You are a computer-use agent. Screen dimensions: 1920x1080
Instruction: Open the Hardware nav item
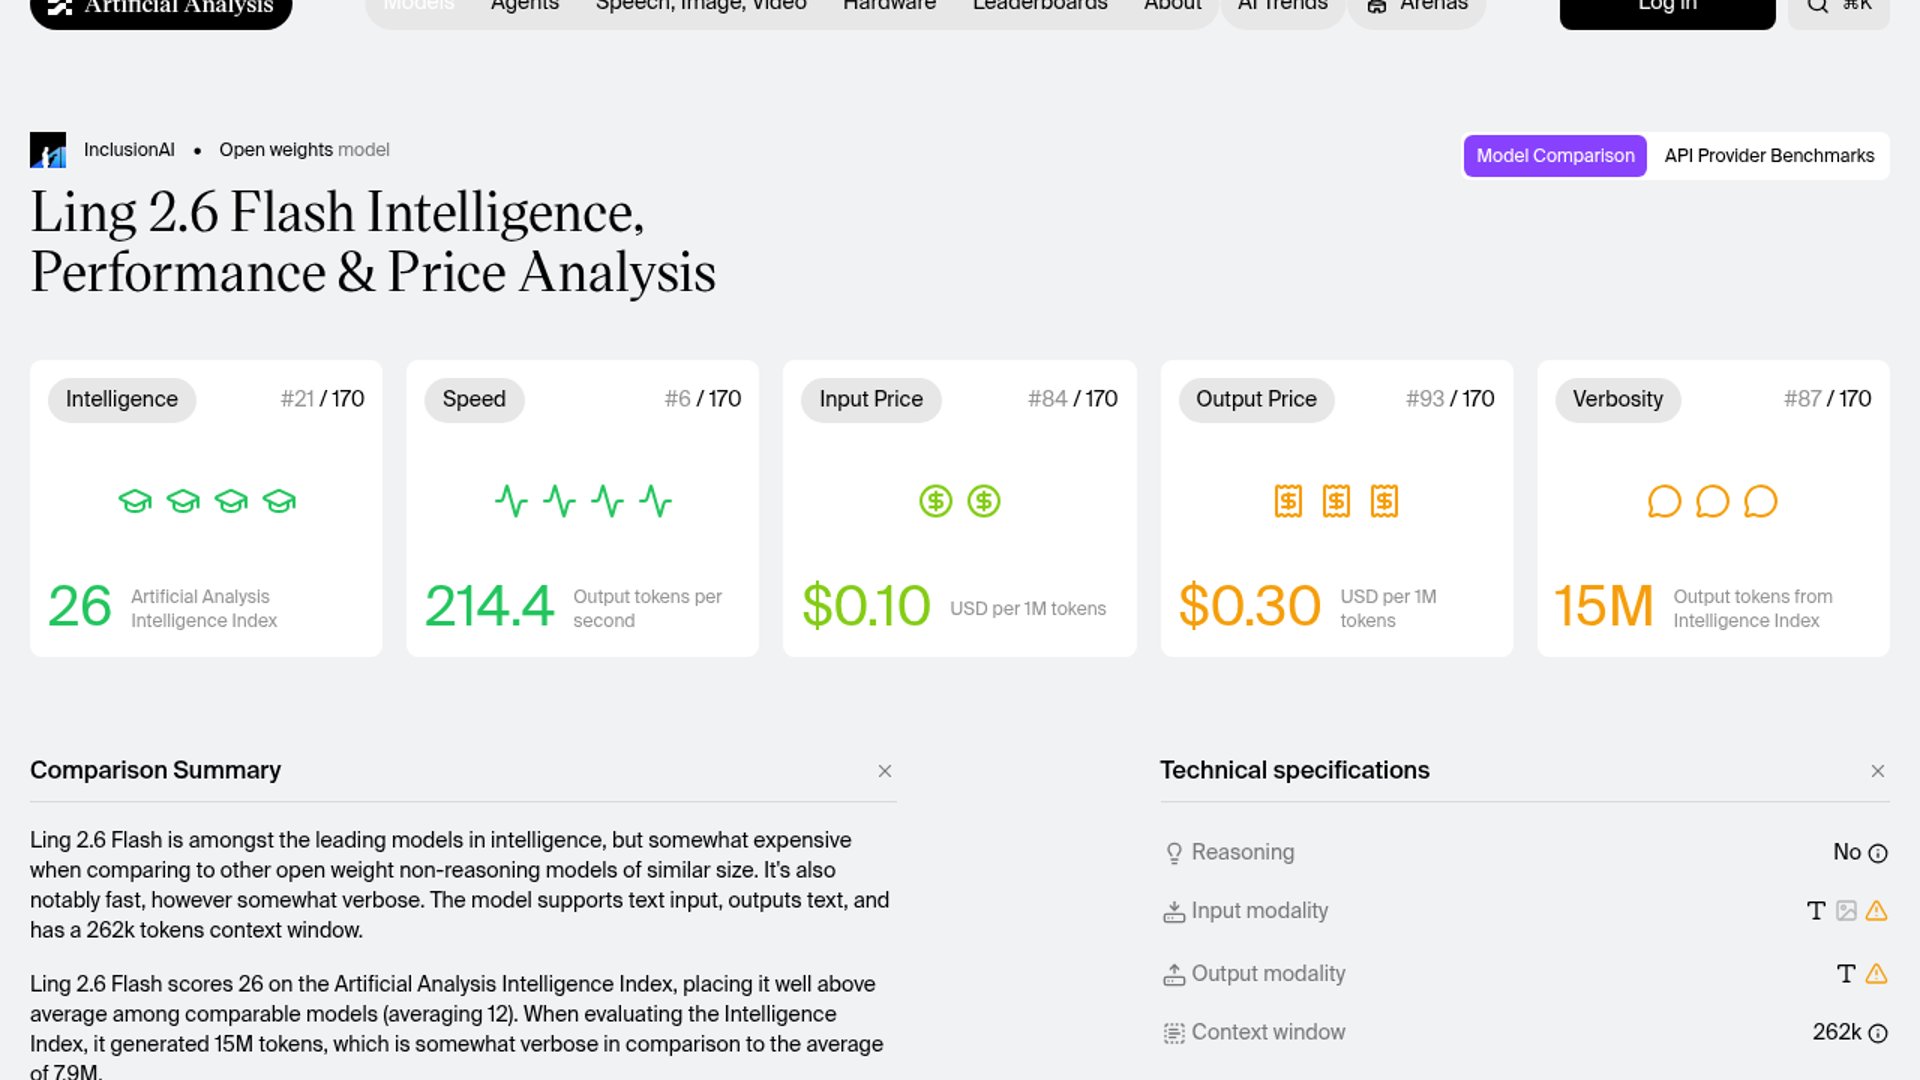coord(889,6)
